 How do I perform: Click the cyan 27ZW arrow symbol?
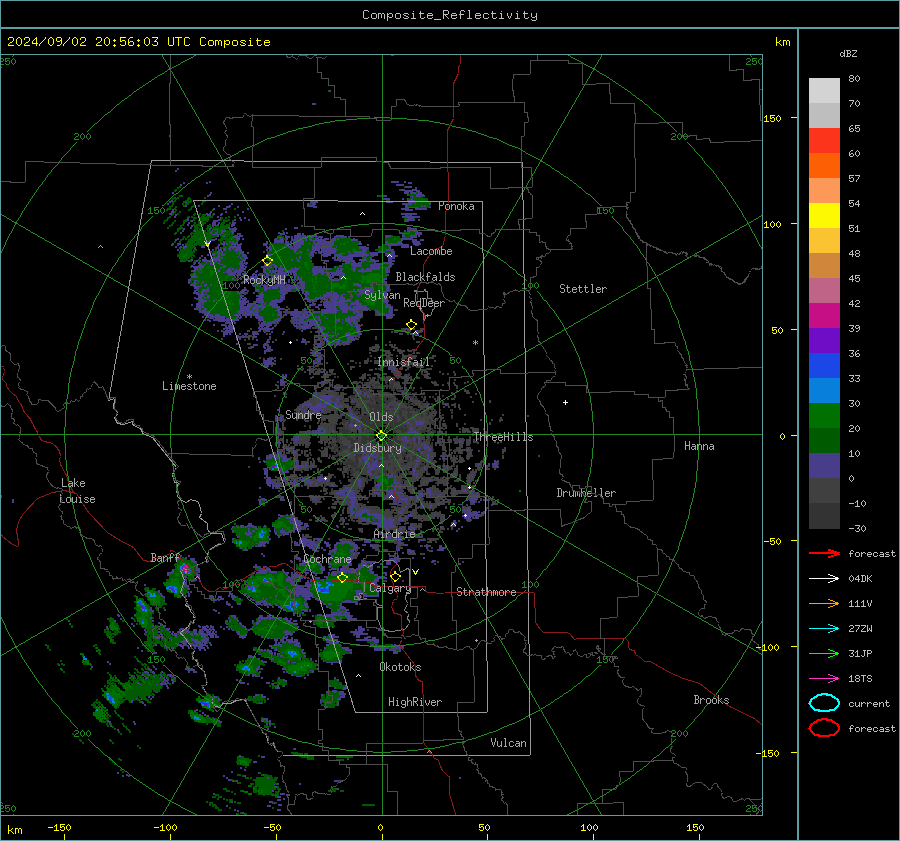(x=824, y=629)
